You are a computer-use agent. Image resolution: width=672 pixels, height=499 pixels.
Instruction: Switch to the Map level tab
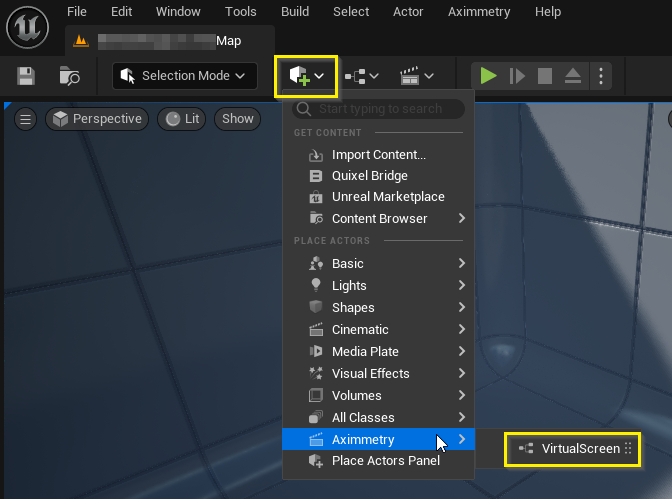point(170,41)
